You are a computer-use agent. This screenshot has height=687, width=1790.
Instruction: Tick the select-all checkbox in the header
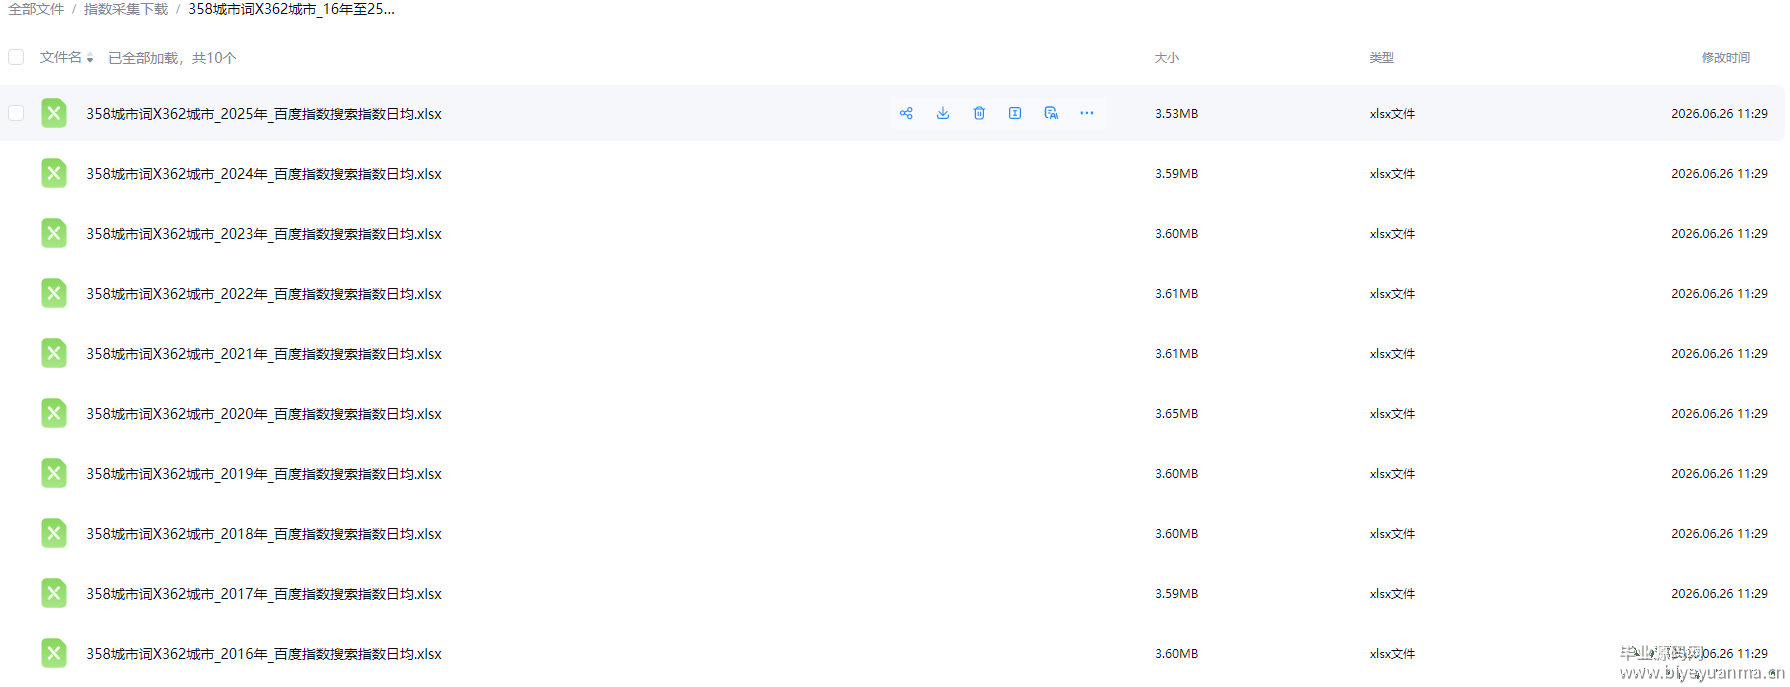pos(16,57)
